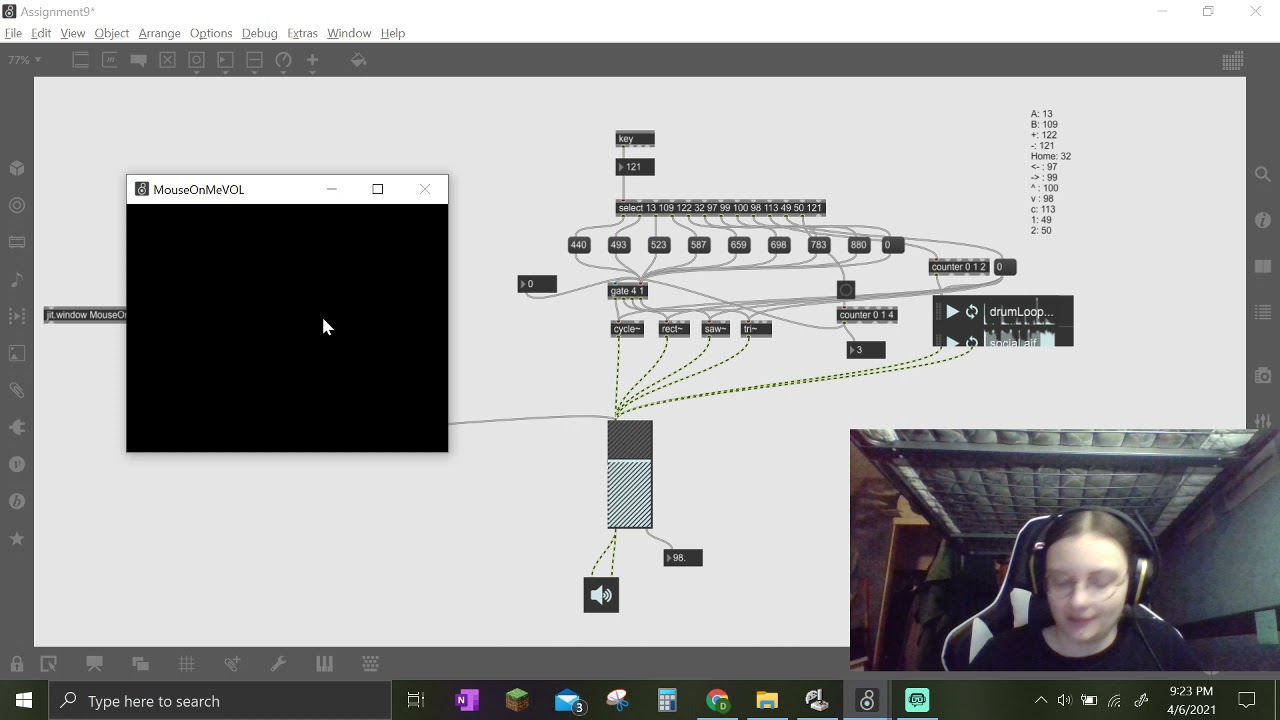Open the images icon in left sidebar
Image resolution: width=1280 pixels, height=720 pixels.
17,353
